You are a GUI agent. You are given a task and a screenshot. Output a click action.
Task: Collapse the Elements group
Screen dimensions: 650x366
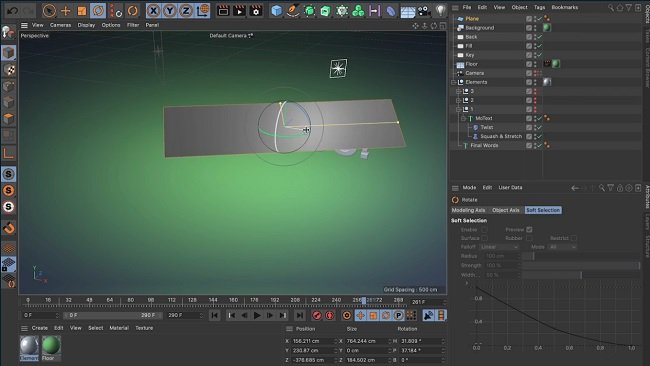tap(454, 82)
